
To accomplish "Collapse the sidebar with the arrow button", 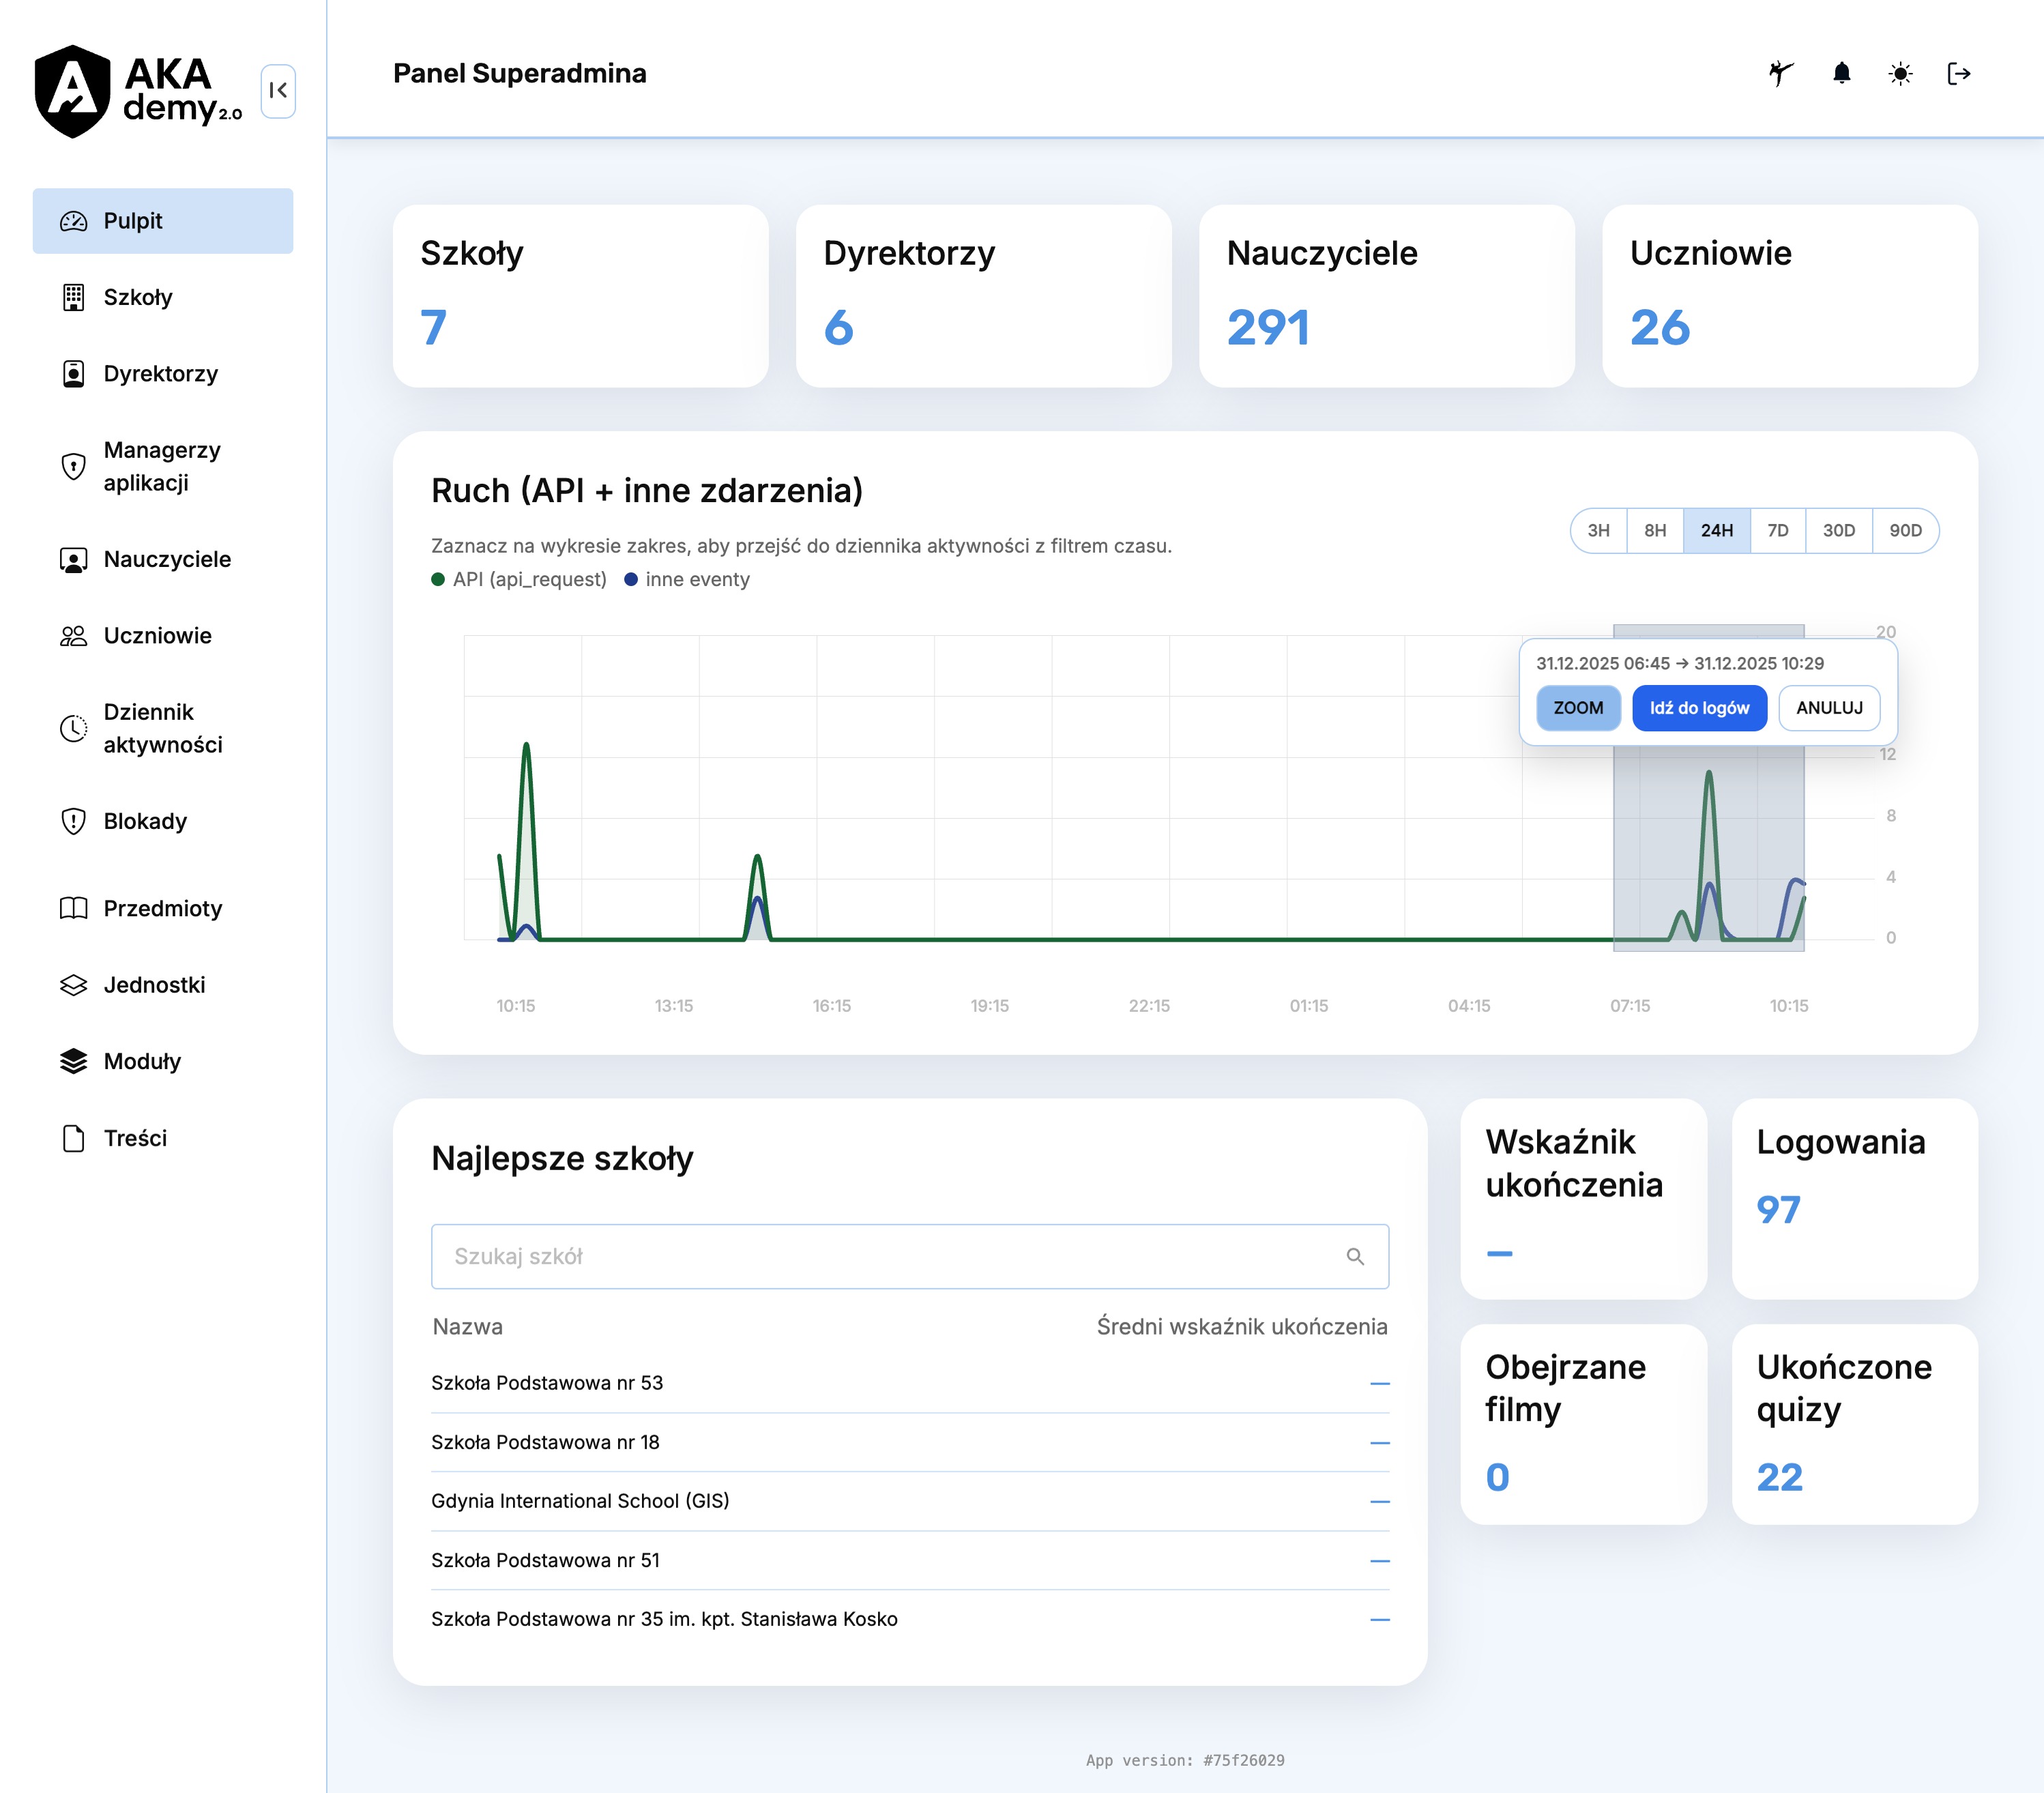I will (278, 91).
